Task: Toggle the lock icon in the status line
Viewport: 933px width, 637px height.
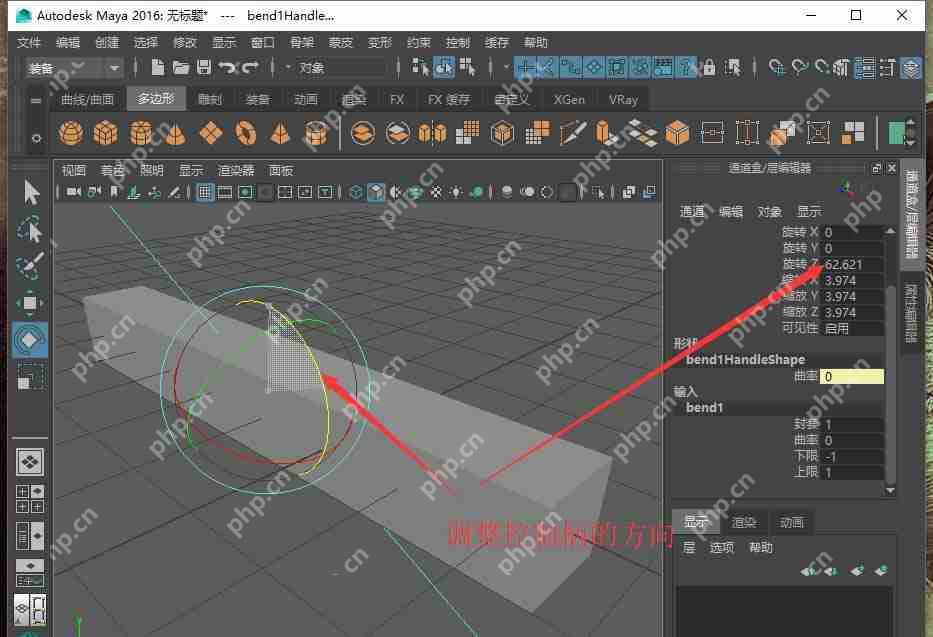Action: pos(709,67)
